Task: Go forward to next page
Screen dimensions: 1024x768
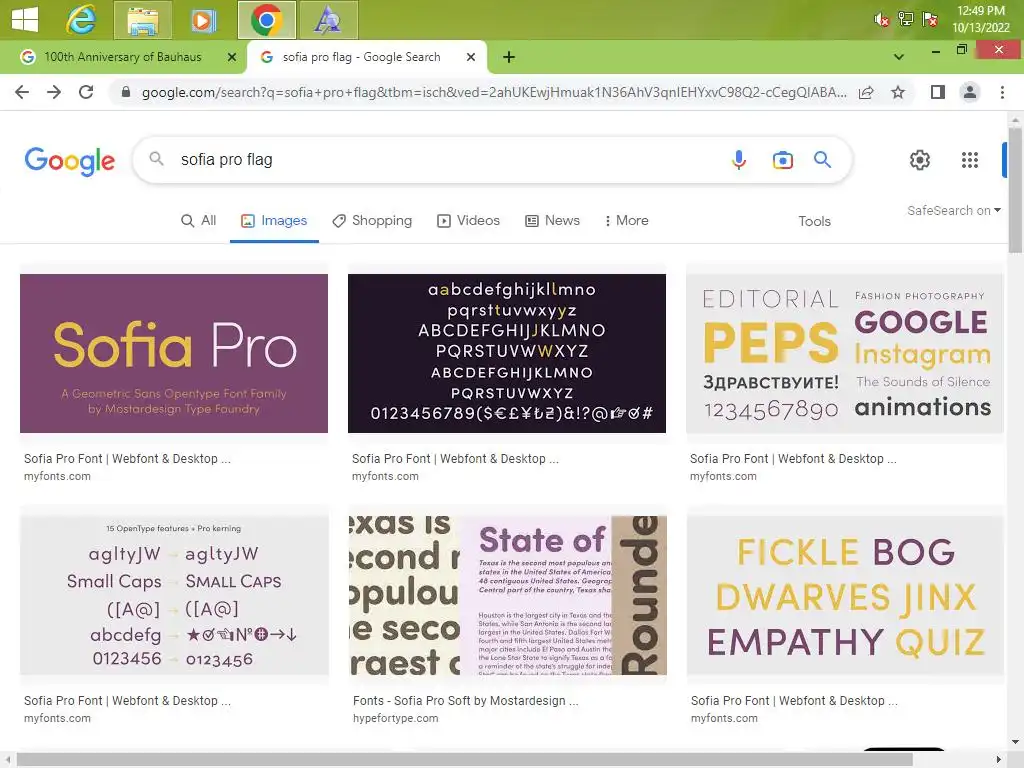Action: (54, 92)
